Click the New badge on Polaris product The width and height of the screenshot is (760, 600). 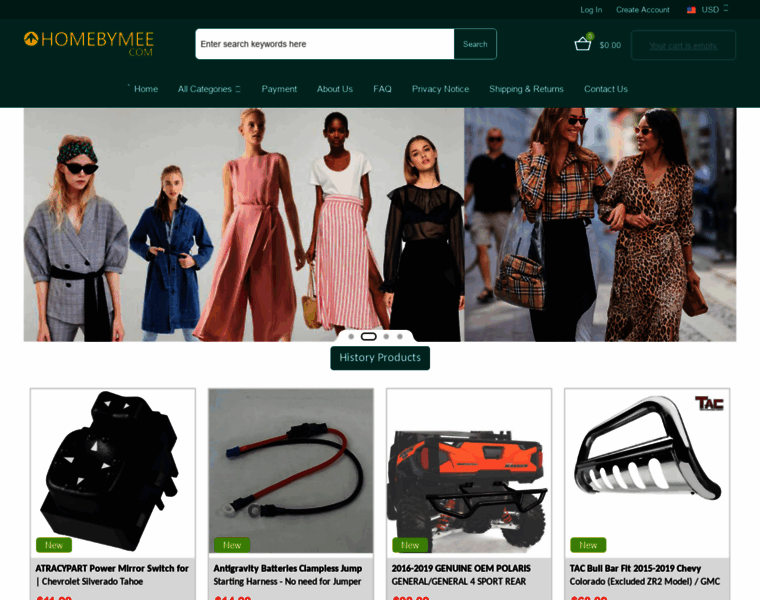410,545
